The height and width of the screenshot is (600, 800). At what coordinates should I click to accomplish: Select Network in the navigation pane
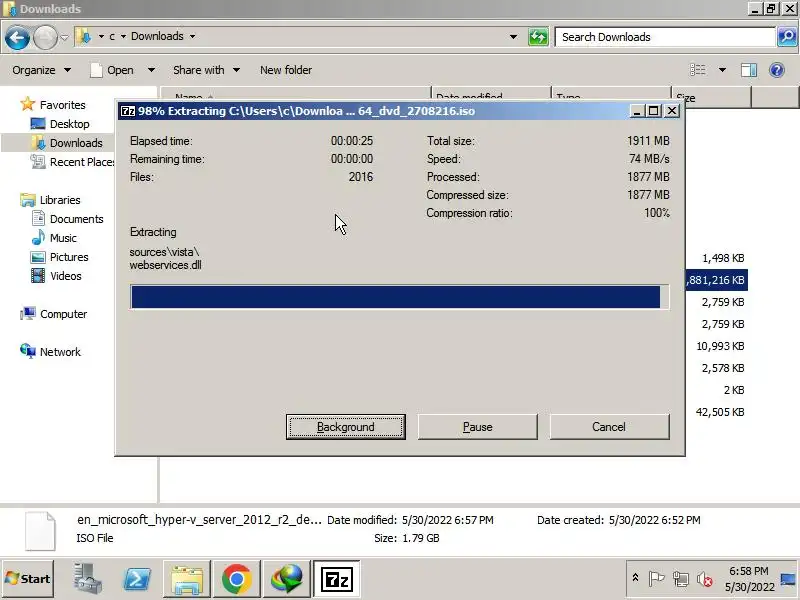point(51,352)
